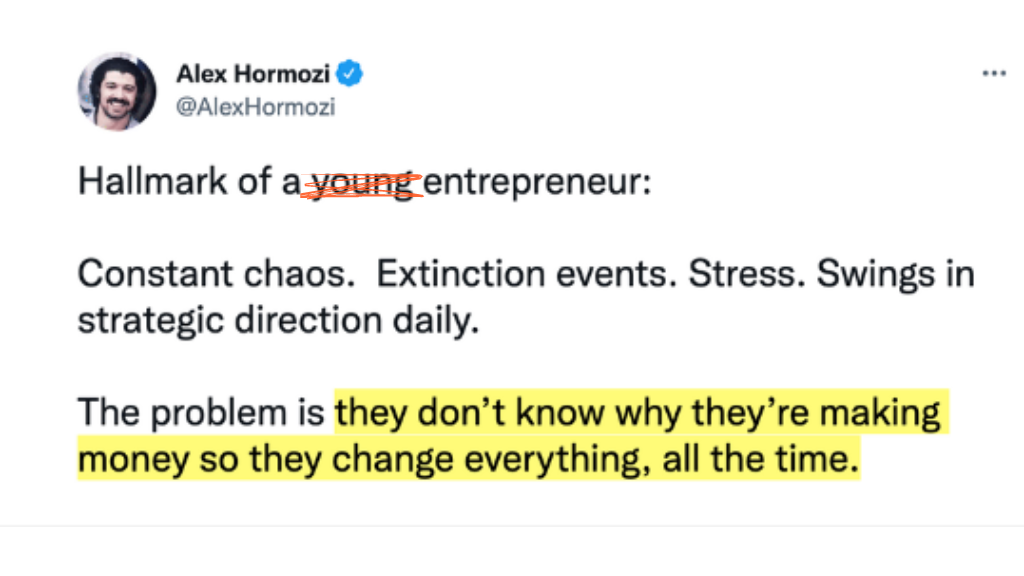Open the three-dot more options menu
1024x576 pixels.
click(993, 75)
